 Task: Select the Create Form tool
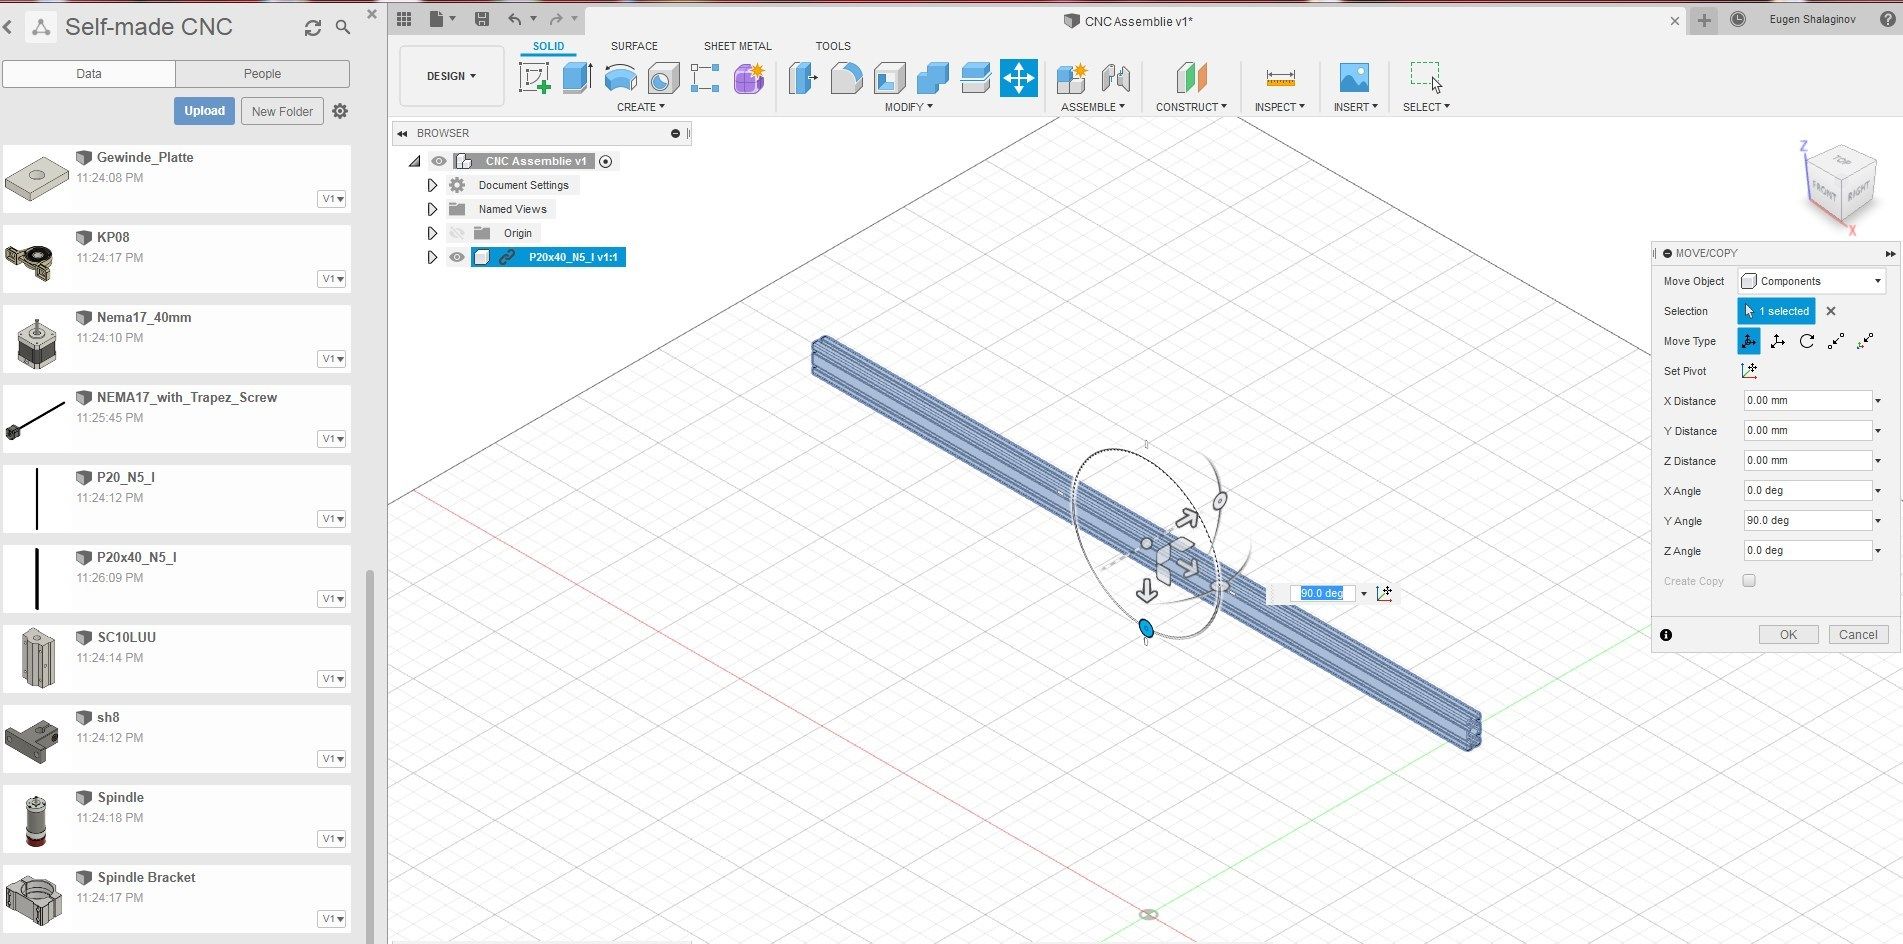point(750,78)
